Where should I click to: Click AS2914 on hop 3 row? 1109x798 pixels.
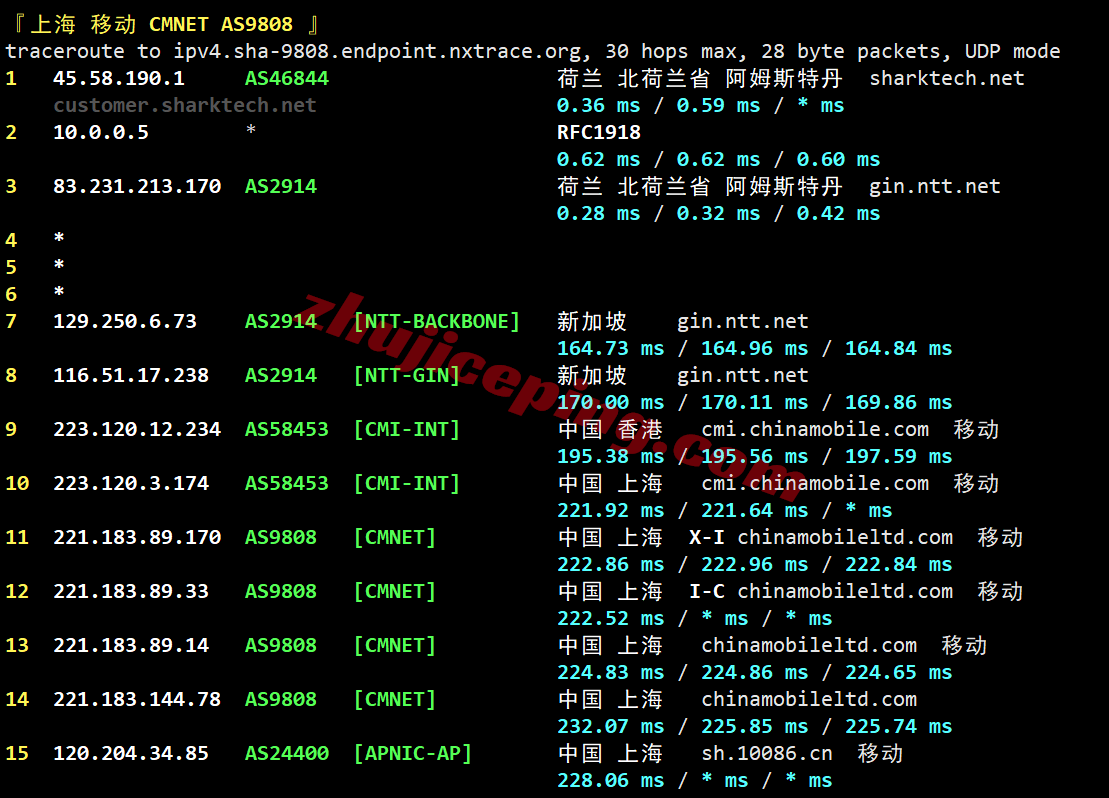281,187
